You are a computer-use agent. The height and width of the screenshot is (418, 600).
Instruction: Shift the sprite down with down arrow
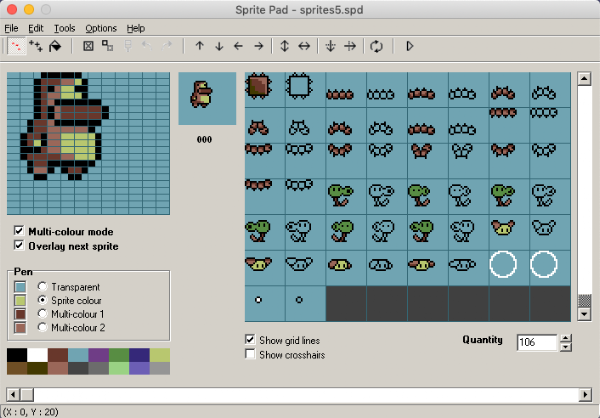tap(219, 46)
